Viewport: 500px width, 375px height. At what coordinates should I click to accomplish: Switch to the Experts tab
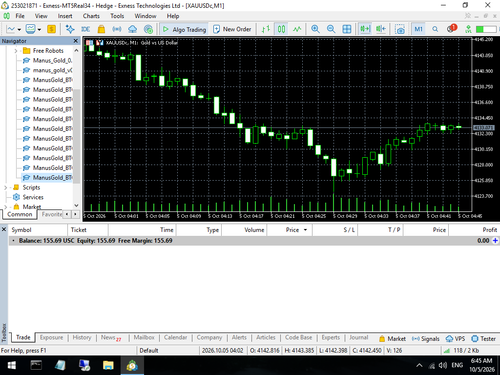tap(331, 337)
